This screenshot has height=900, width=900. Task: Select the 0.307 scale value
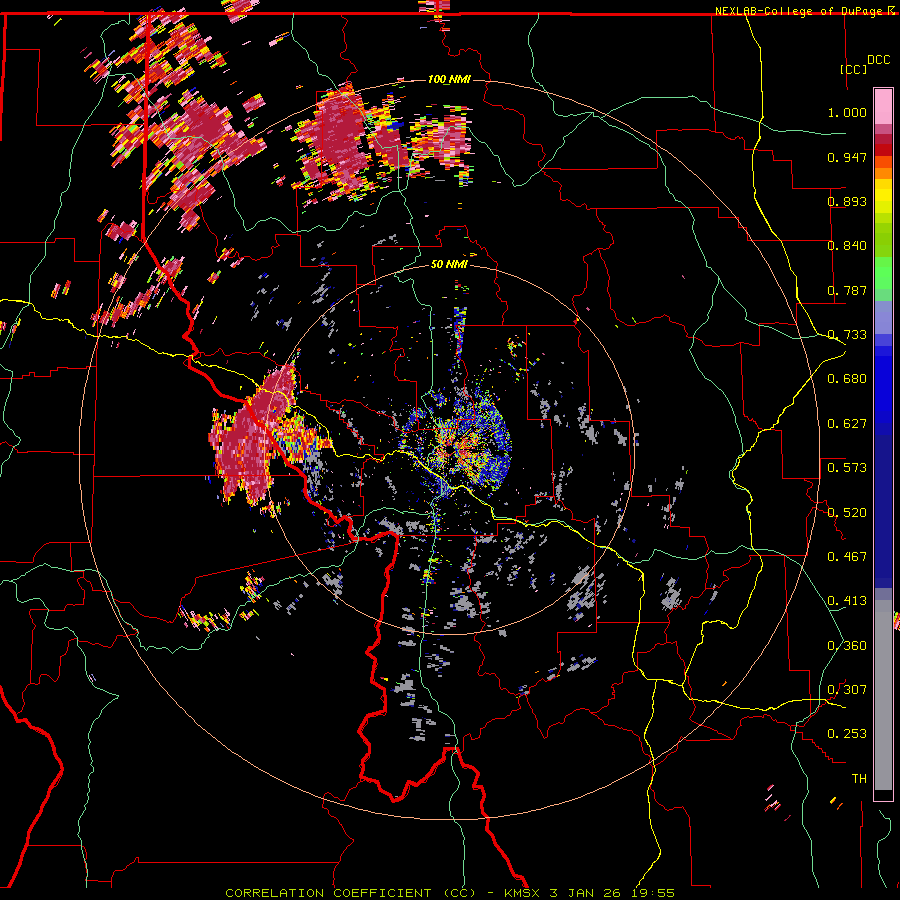(x=847, y=690)
